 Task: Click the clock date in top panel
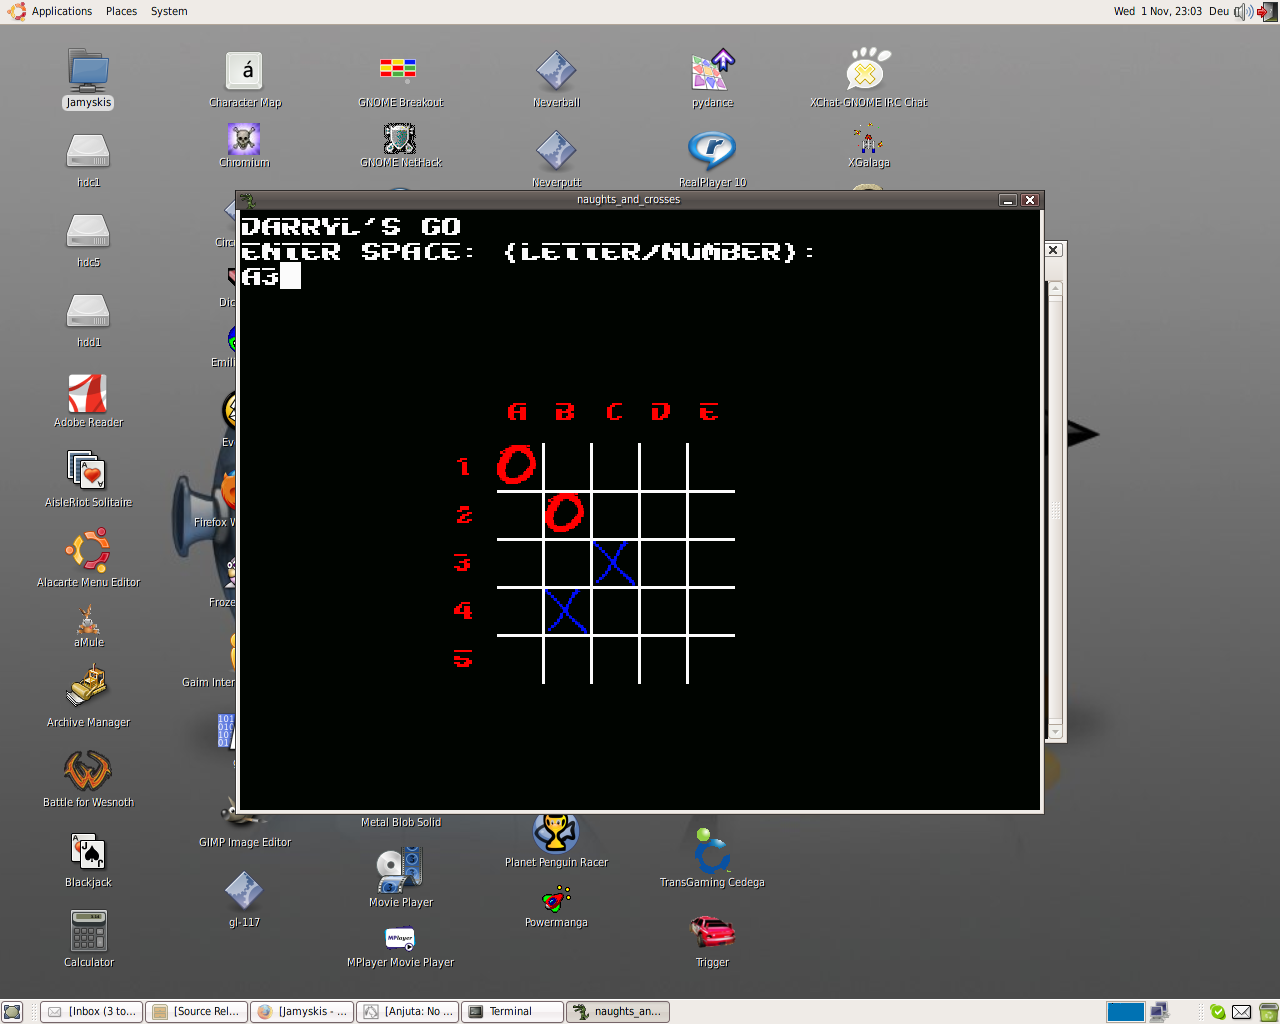(1158, 11)
